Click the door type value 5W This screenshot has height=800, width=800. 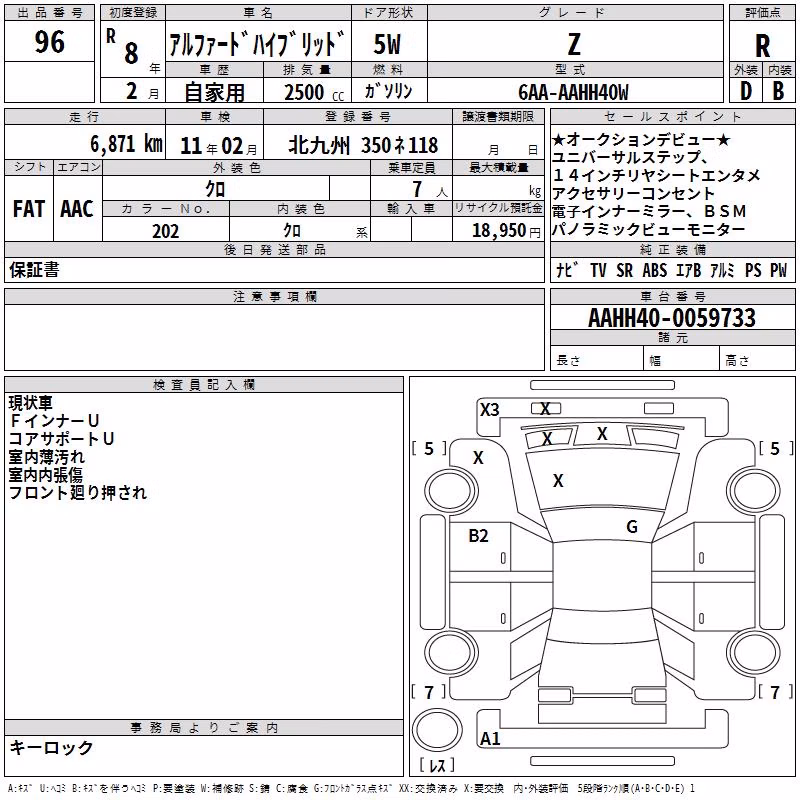(x=388, y=44)
